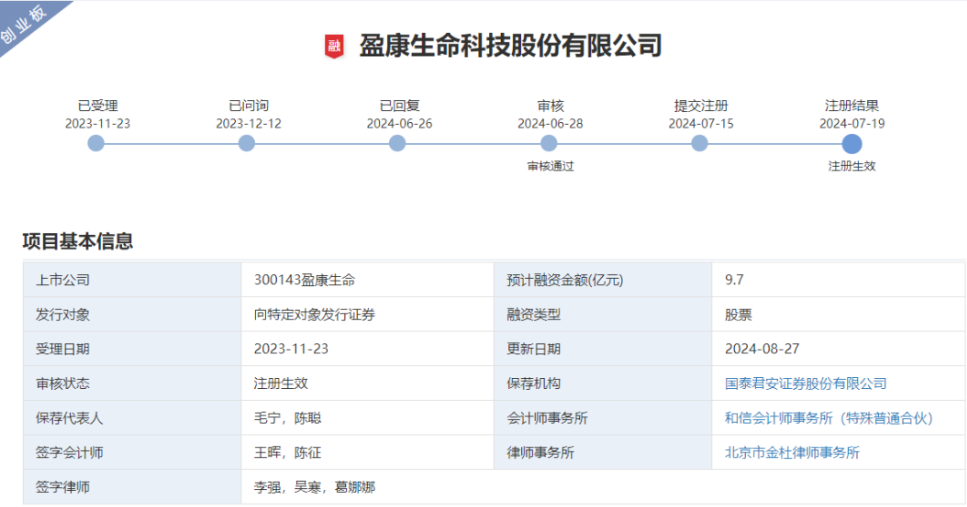Click the 已问询 timeline node dot
Image resolution: width=967 pixels, height=507 pixels.
(247, 144)
